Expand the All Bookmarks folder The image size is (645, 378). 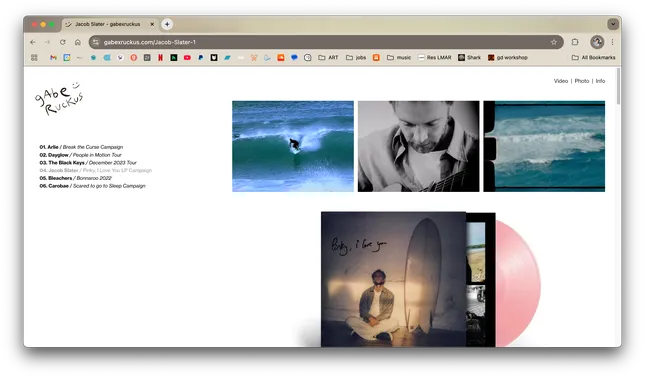[594, 58]
